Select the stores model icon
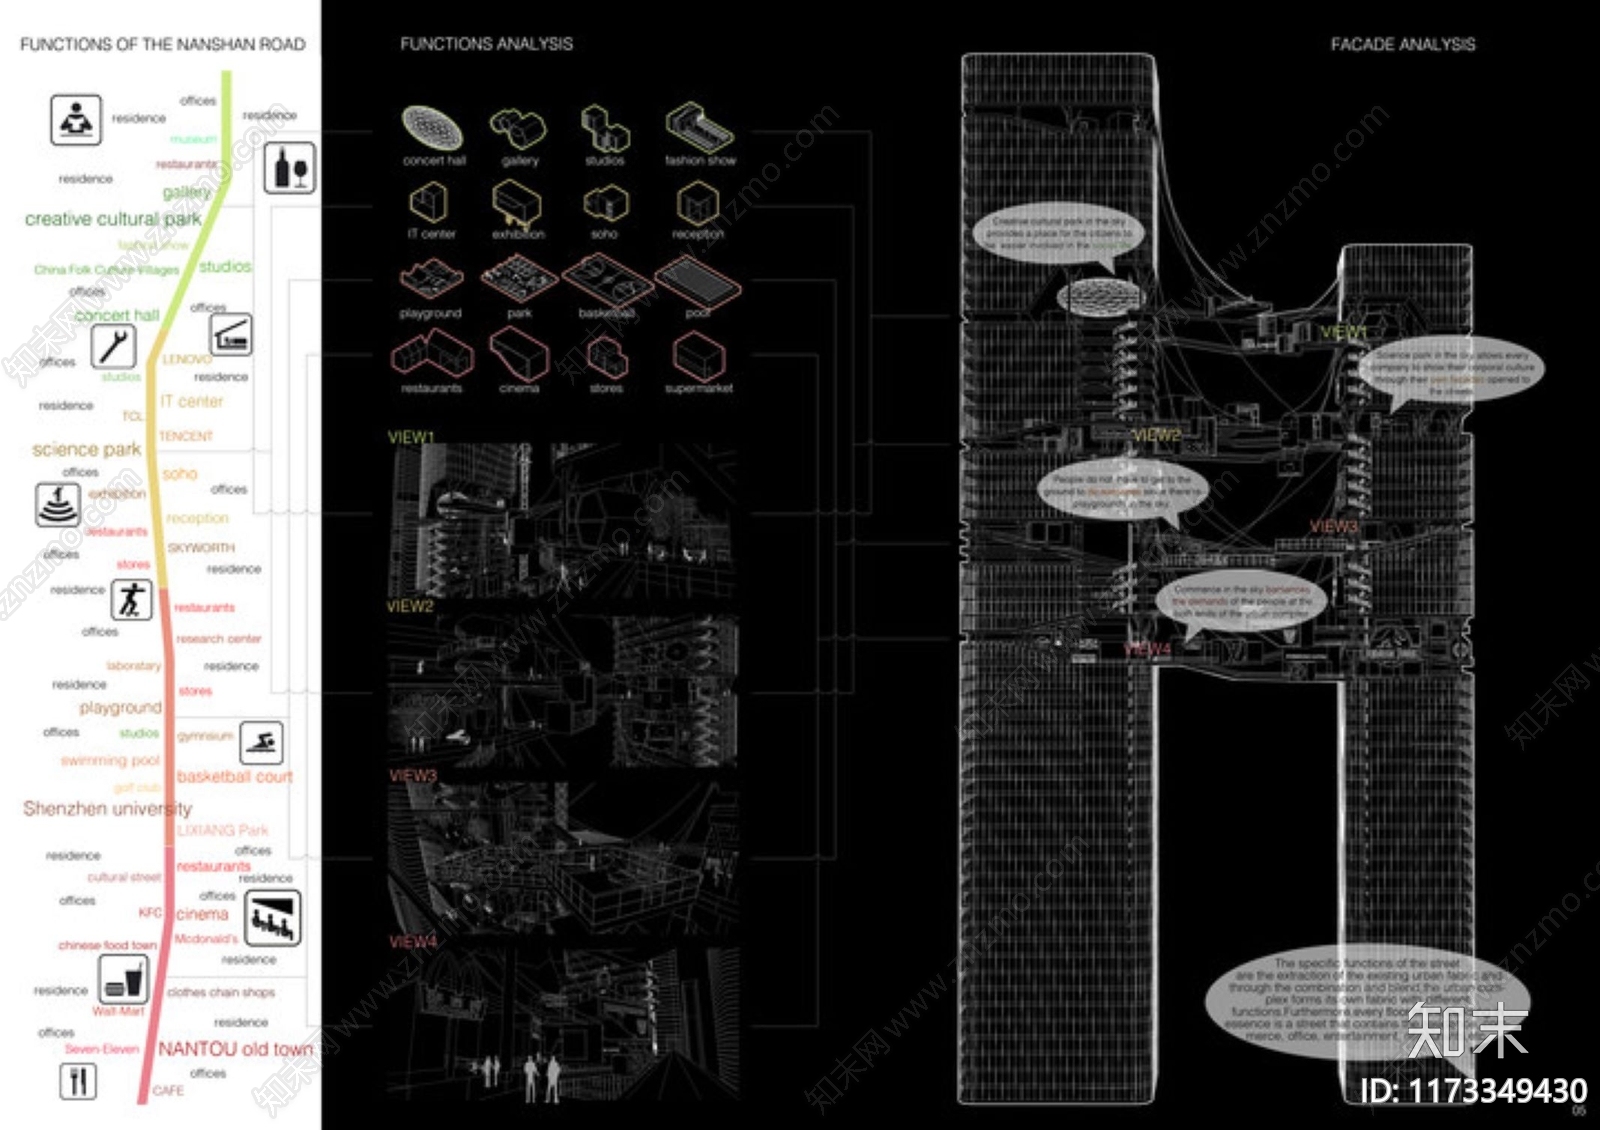Image resolution: width=1600 pixels, height=1130 pixels. 607,358
